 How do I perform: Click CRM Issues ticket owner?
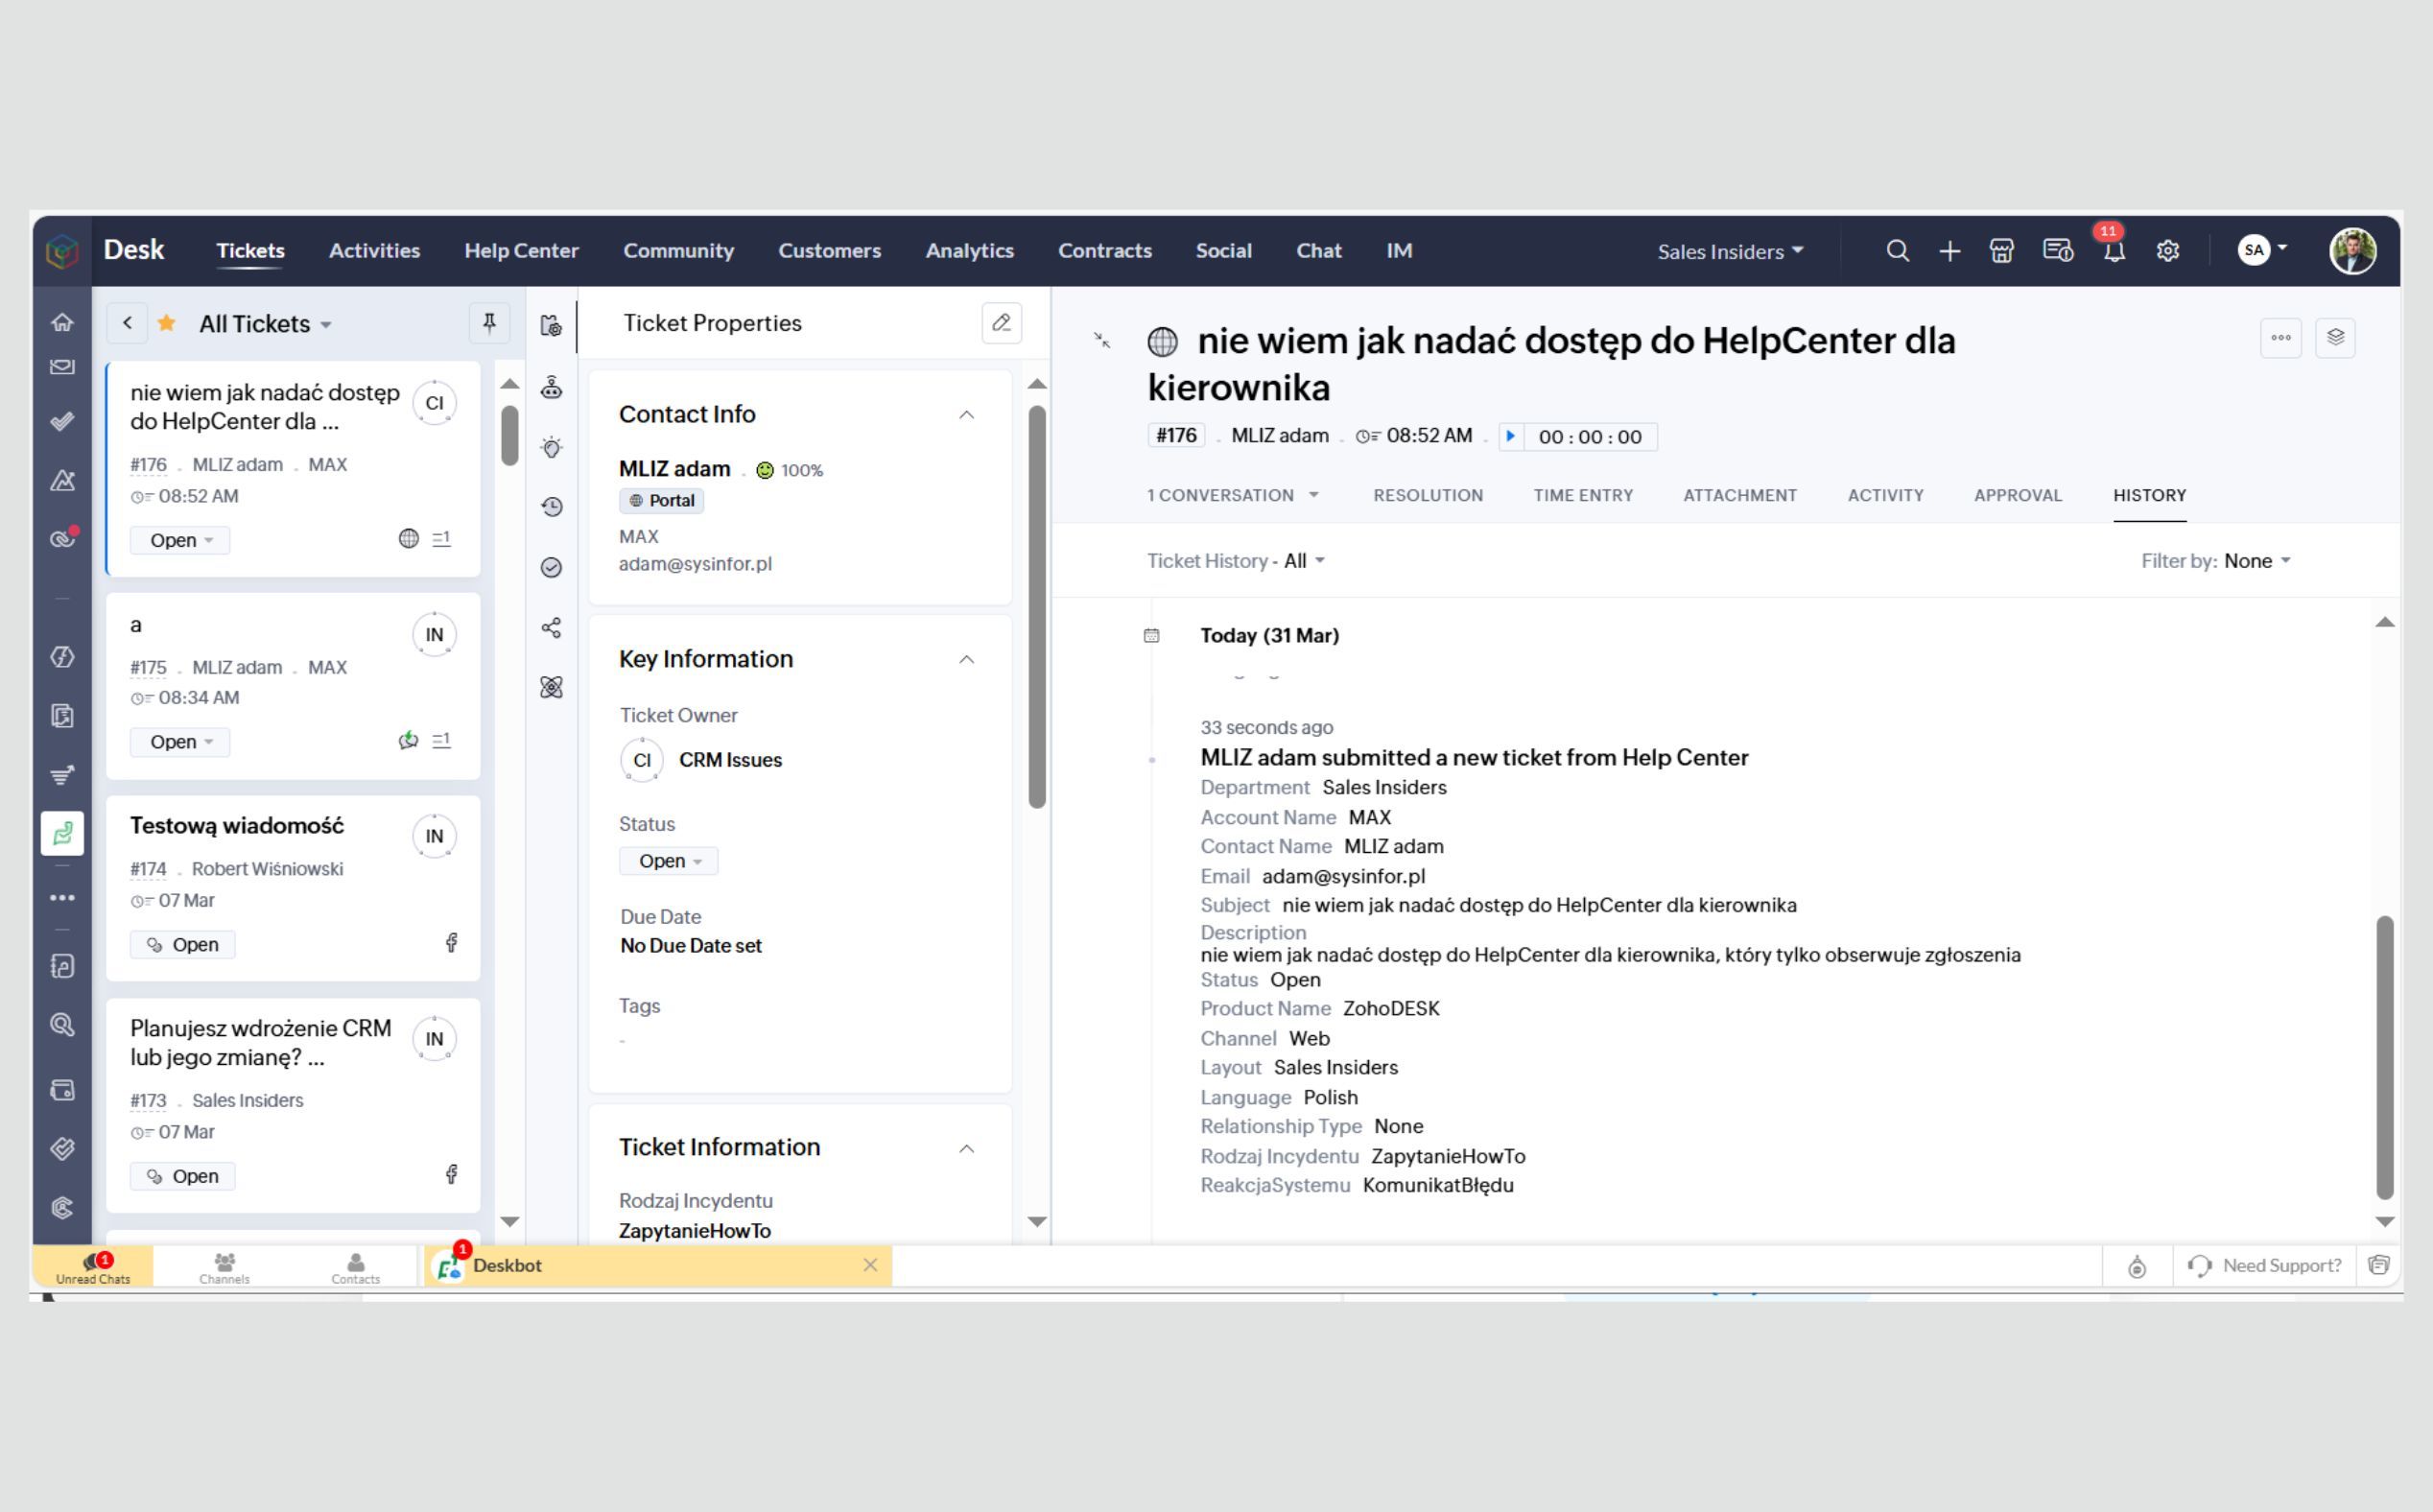[x=730, y=760]
